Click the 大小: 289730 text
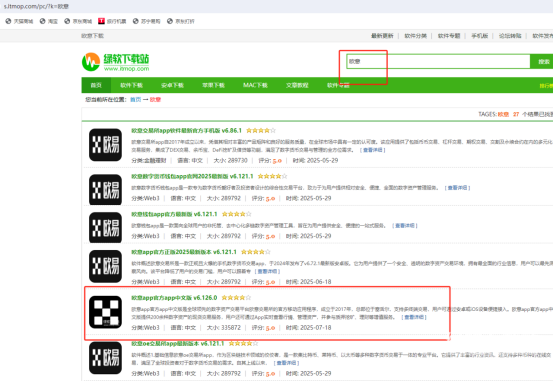This screenshot has width=554, height=381. pyautogui.click(x=231, y=160)
